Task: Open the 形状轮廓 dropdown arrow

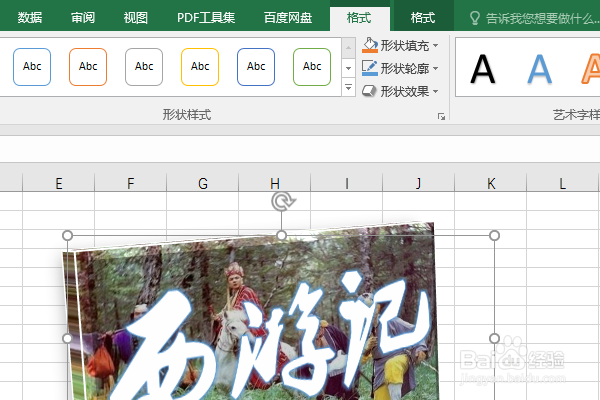Action: (x=435, y=69)
